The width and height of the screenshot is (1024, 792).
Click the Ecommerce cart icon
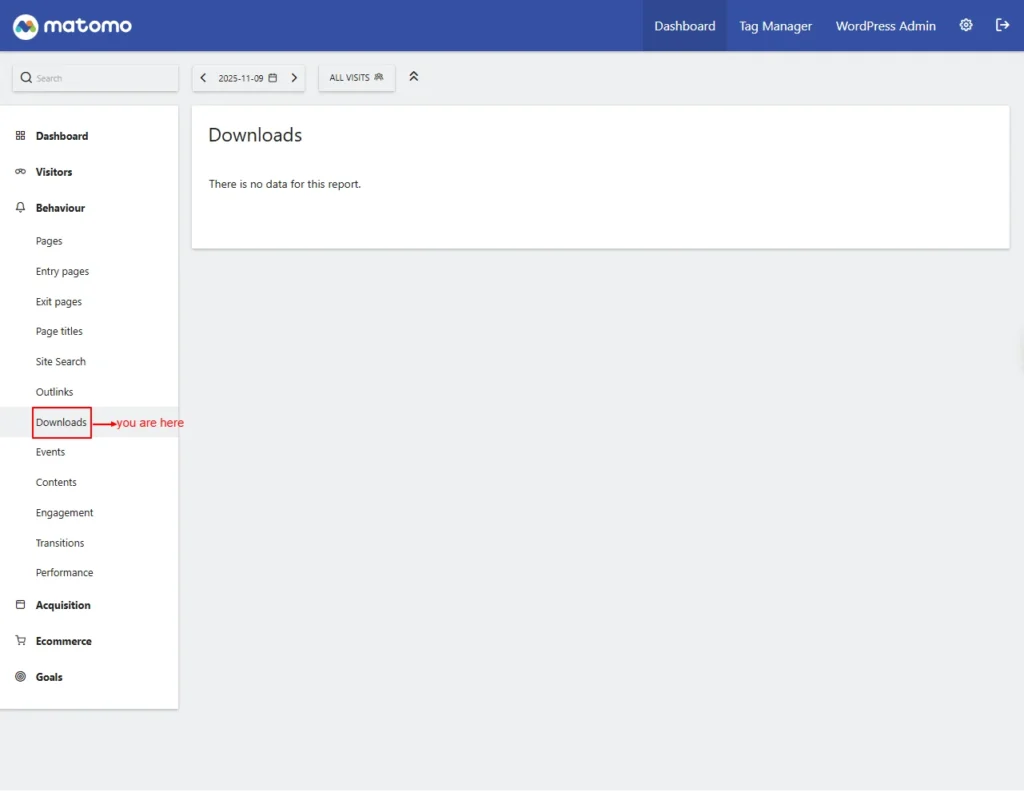(x=20, y=641)
